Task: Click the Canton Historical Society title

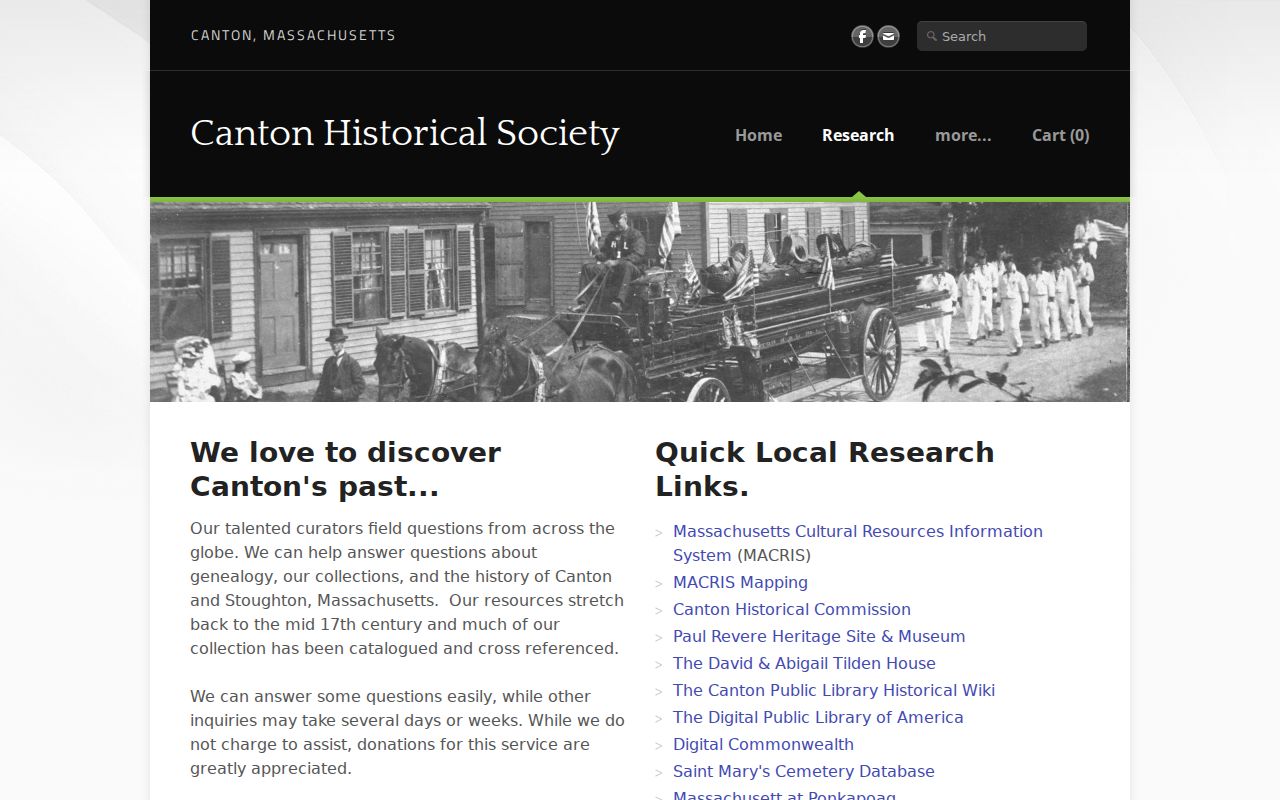Action: click(405, 133)
